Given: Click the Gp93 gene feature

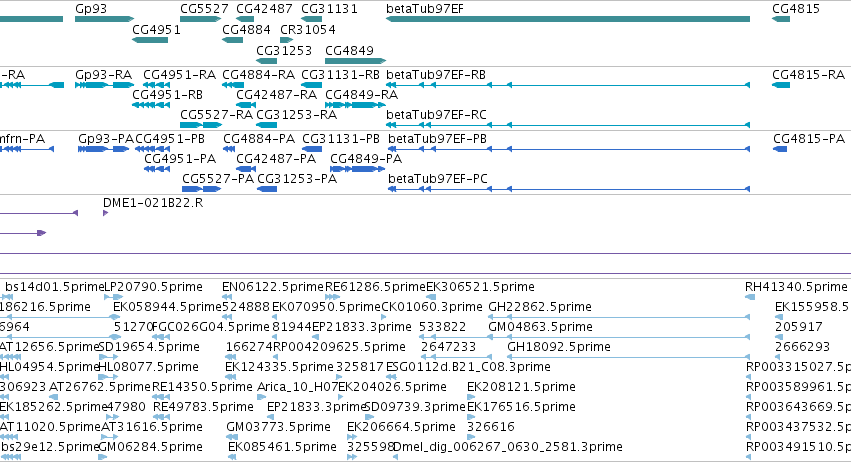Looking at the screenshot, I should point(105,19).
